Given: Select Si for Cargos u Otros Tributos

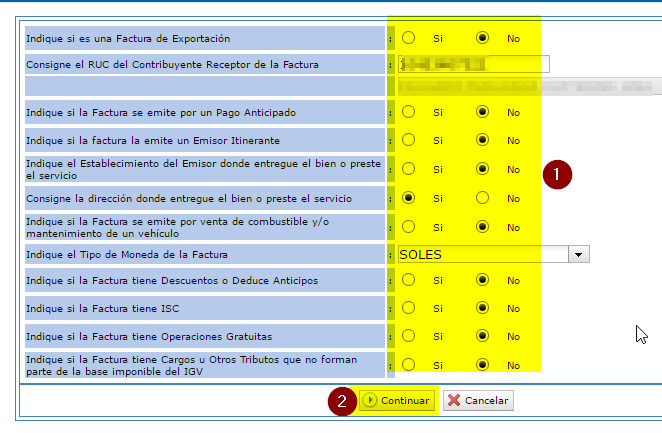Looking at the screenshot, I should click(x=409, y=365).
